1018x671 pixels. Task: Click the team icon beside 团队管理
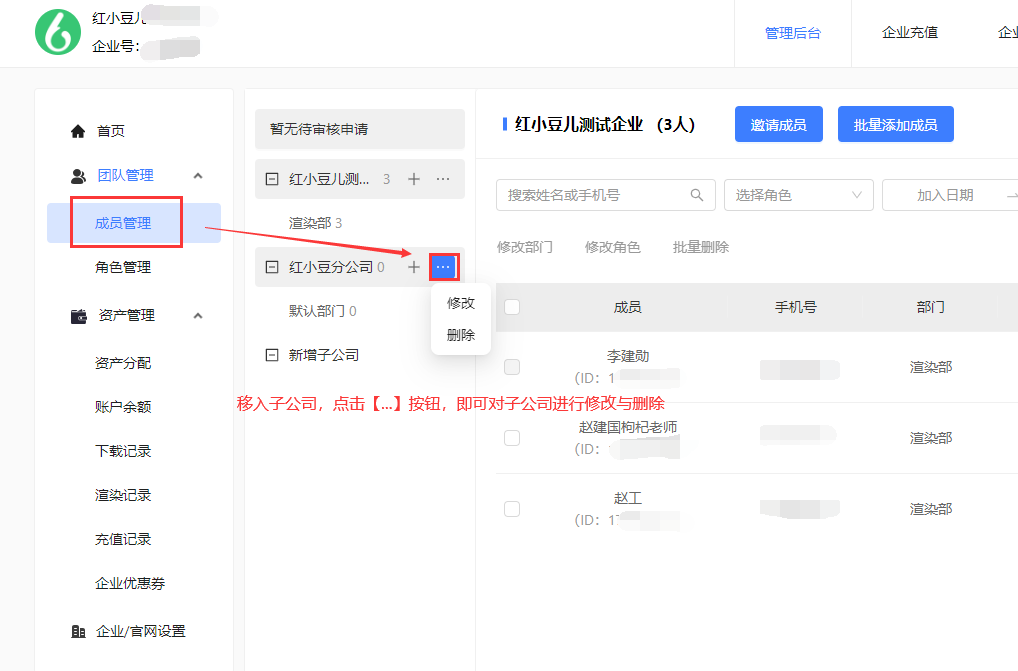point(79,176)
